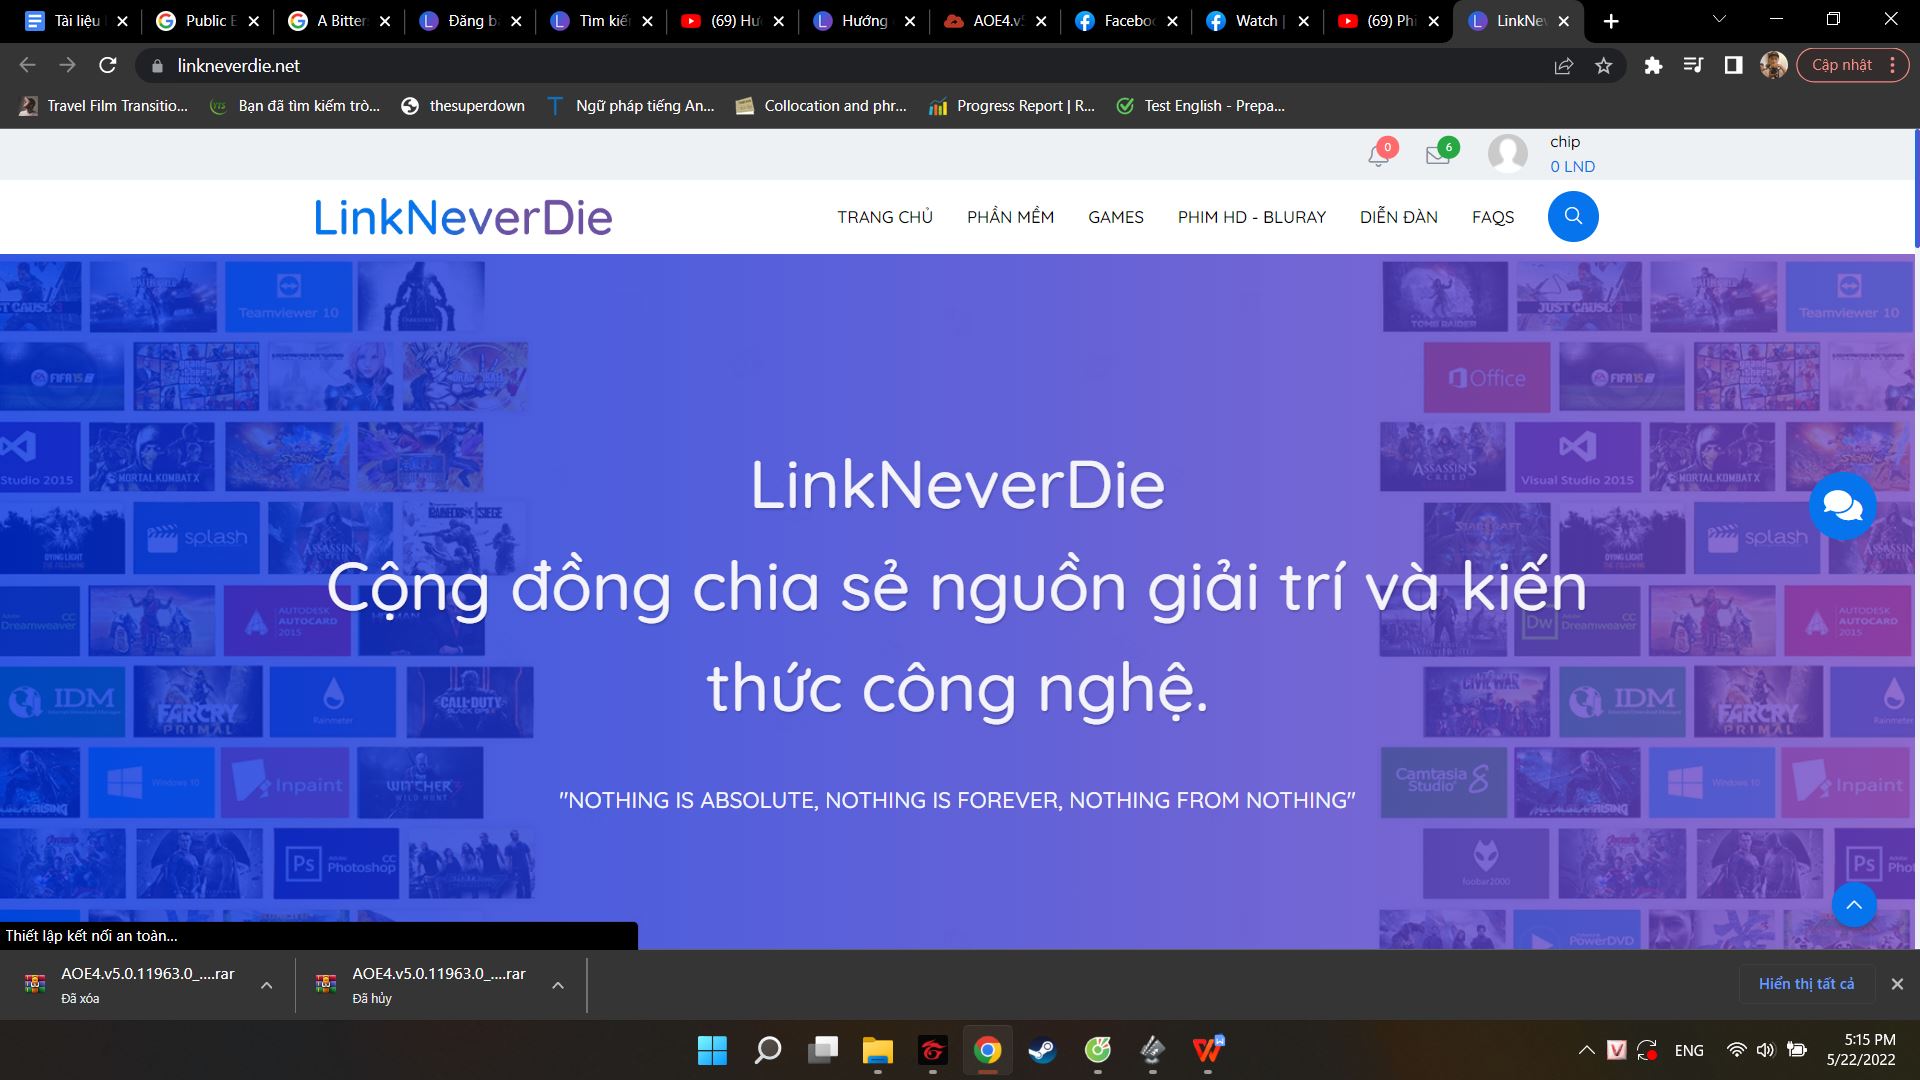The height and width of the screenshot is (1080, 1920).
Task: Expand the second AOE4 download item chevron
Action: point(557,984)
